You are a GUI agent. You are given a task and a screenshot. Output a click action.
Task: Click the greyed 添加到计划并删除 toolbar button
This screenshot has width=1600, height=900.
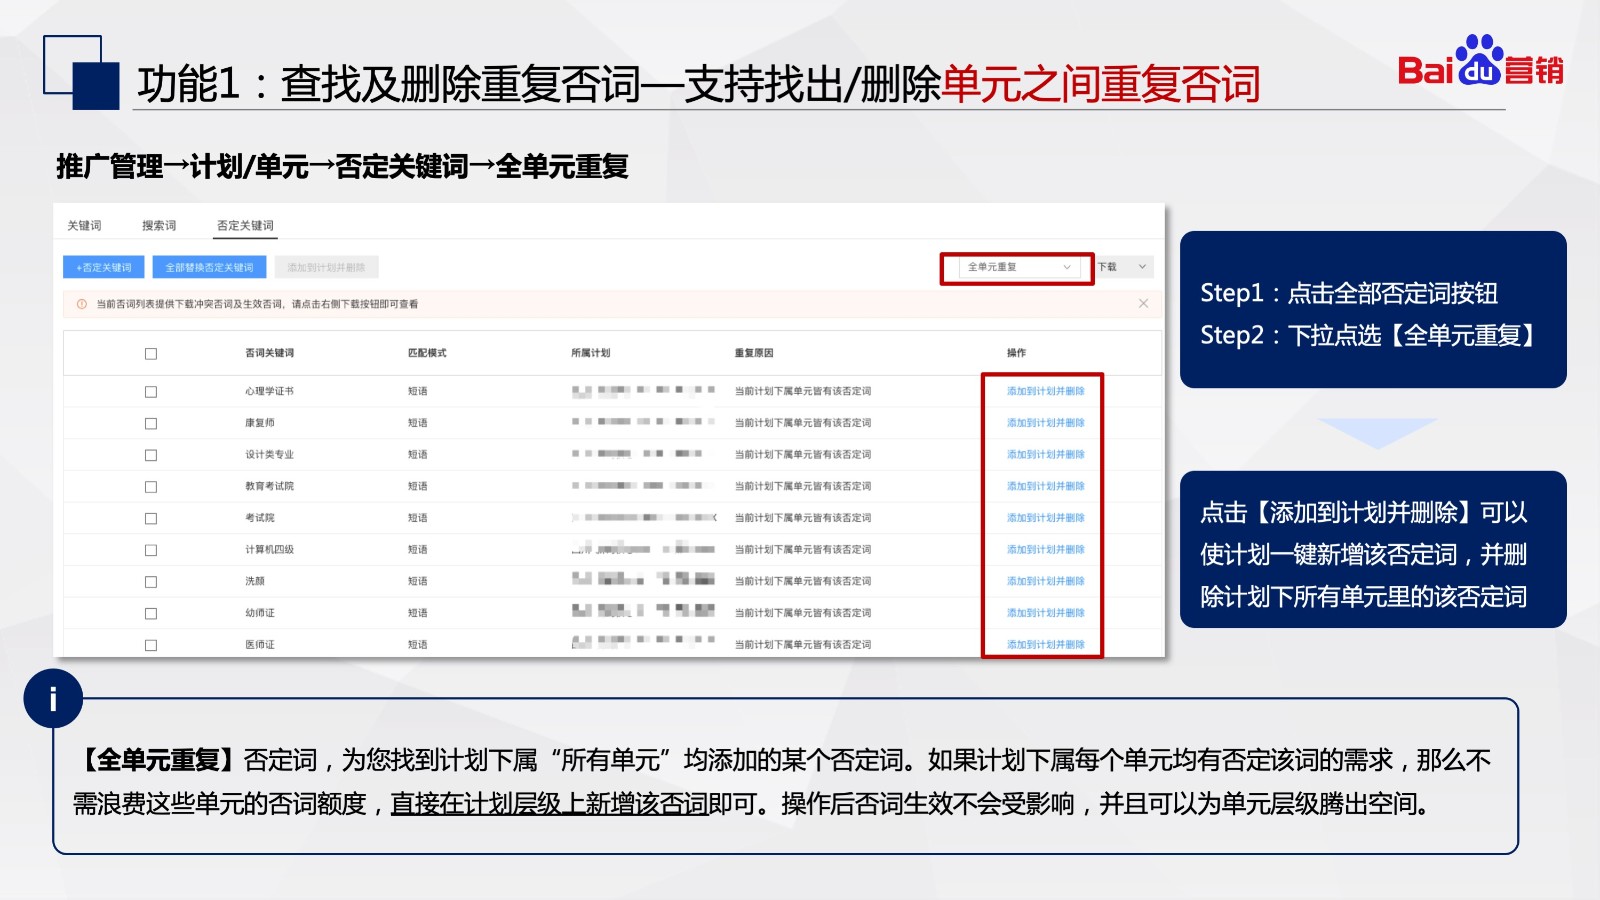point(326,268)
